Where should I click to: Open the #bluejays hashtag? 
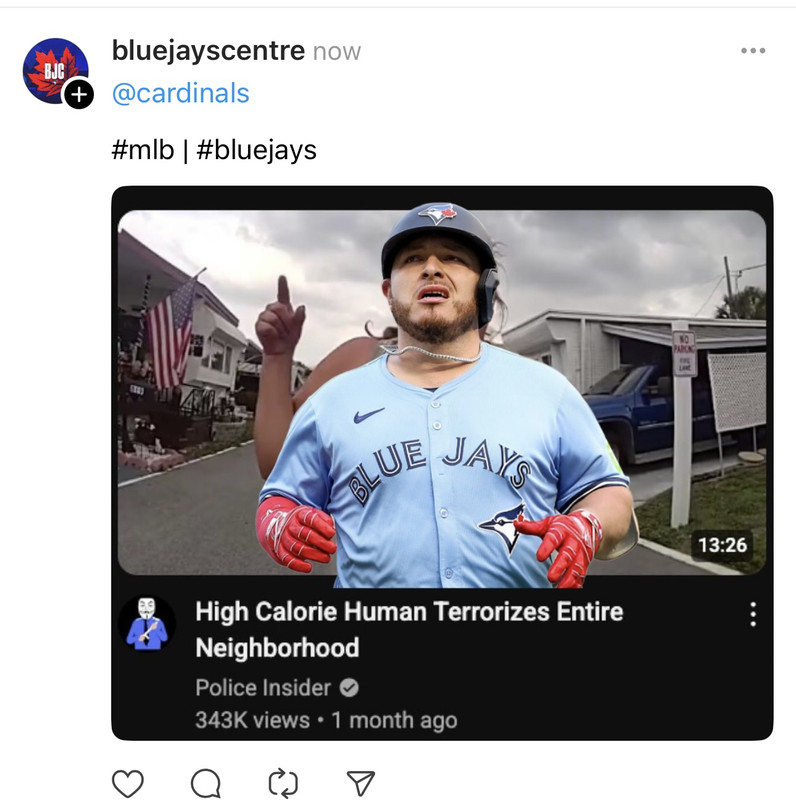coord(256,150)
